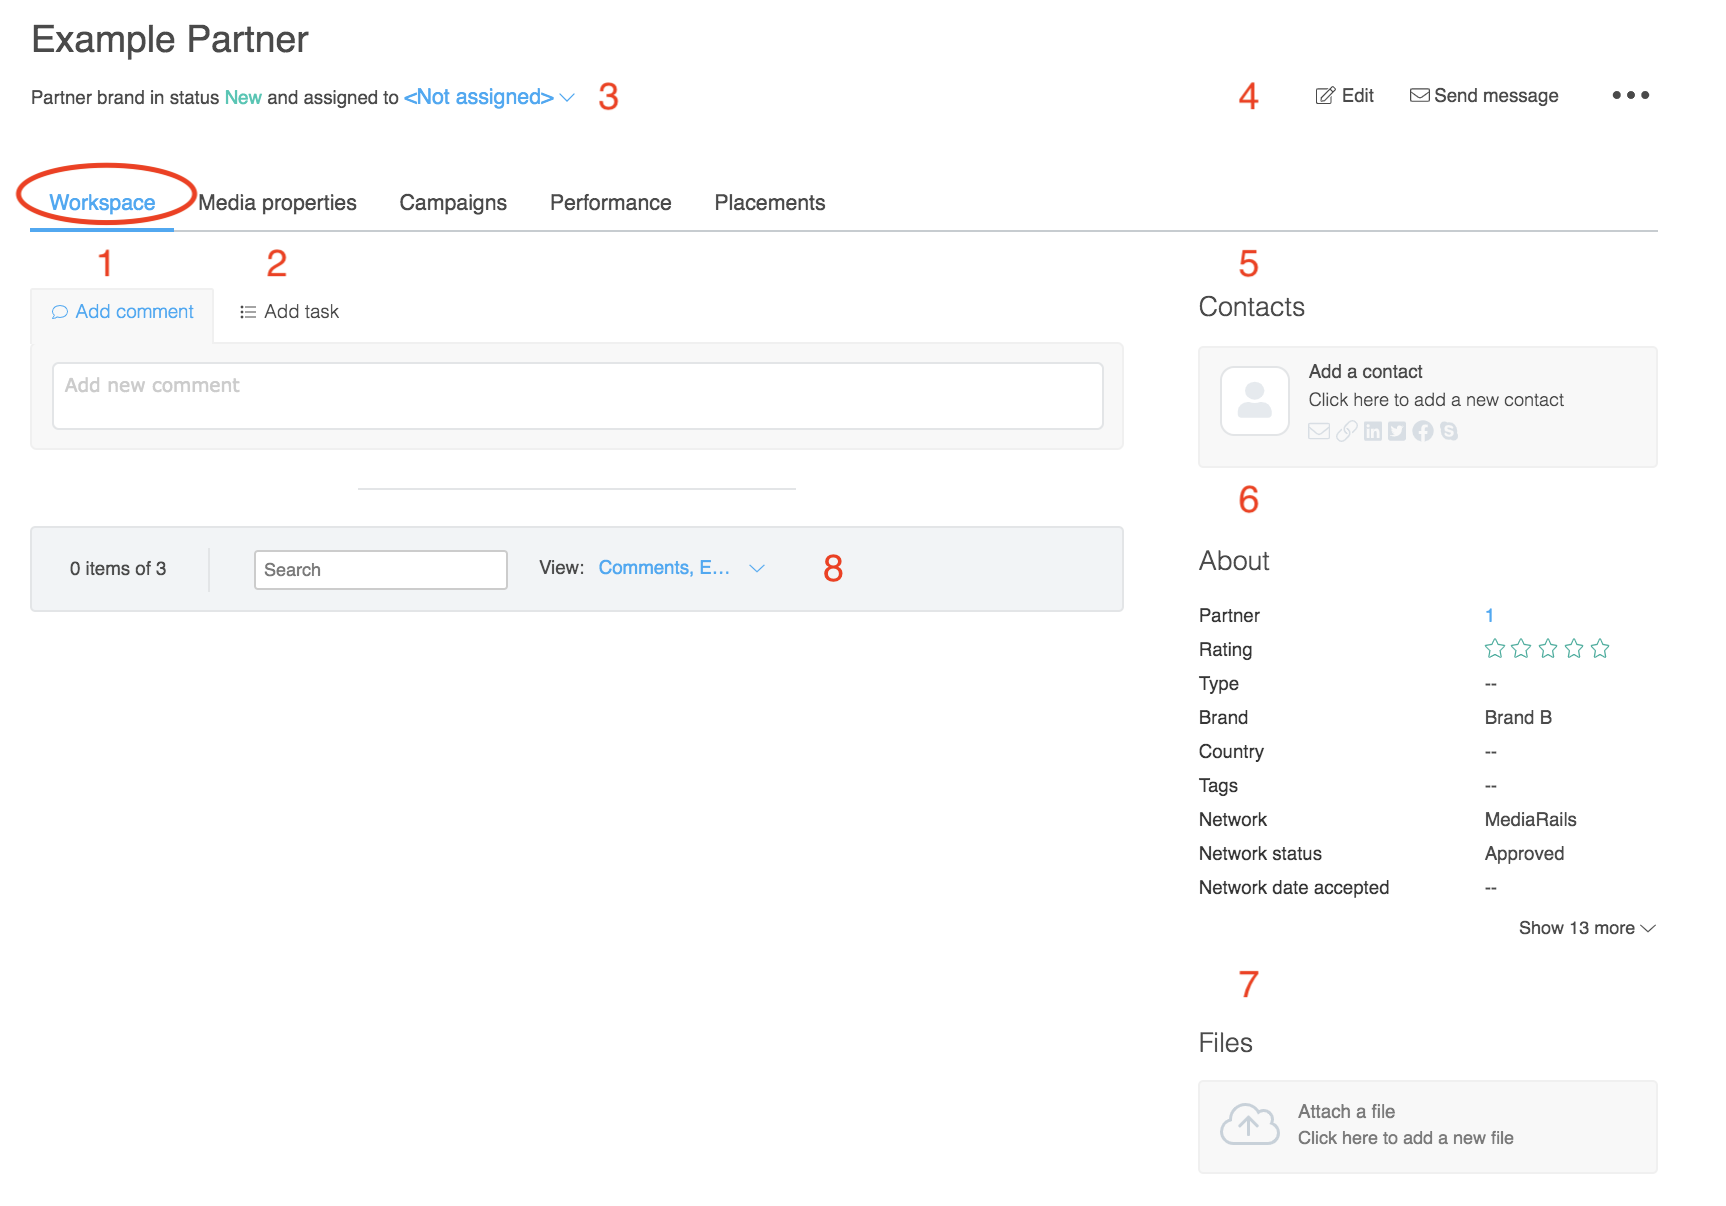Expand Show 13 more details

pos(1586,928)
